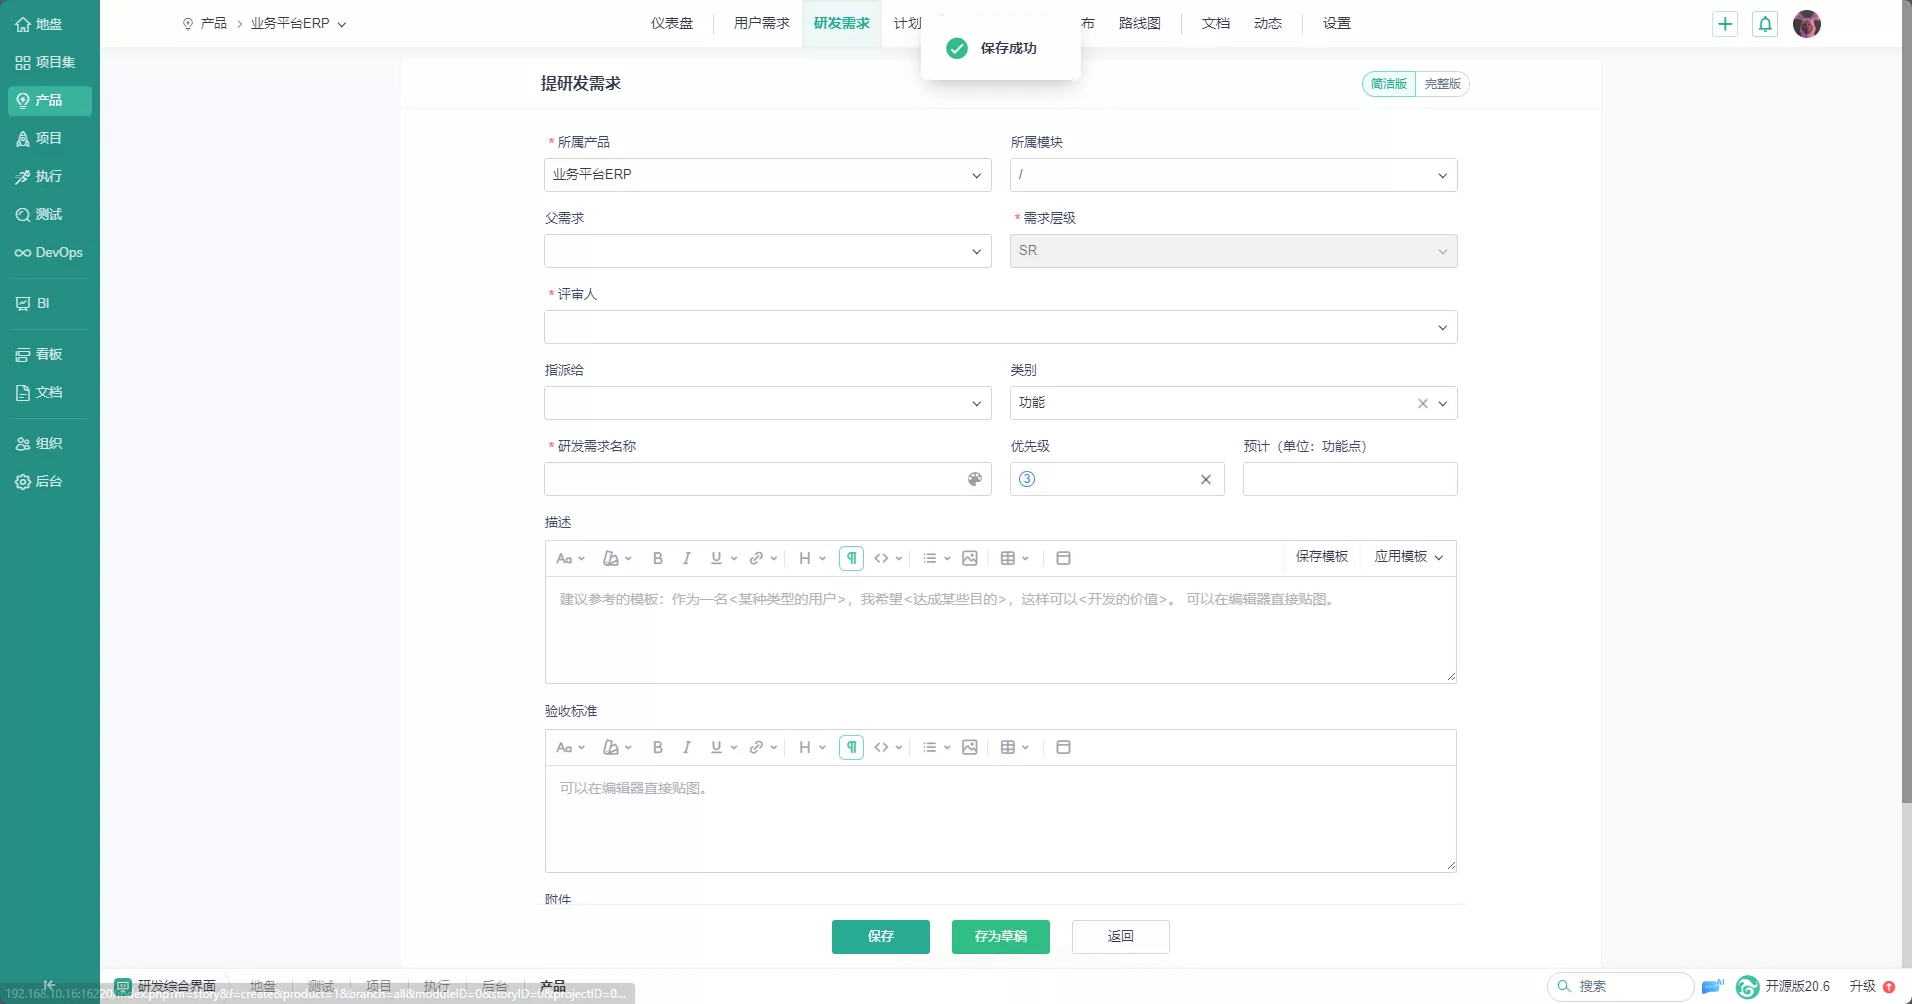Toggle italic in the 验收标准 editor
Image resolution: width=1912 pixels, height=1004 pixels.
(x=686, y=747)
